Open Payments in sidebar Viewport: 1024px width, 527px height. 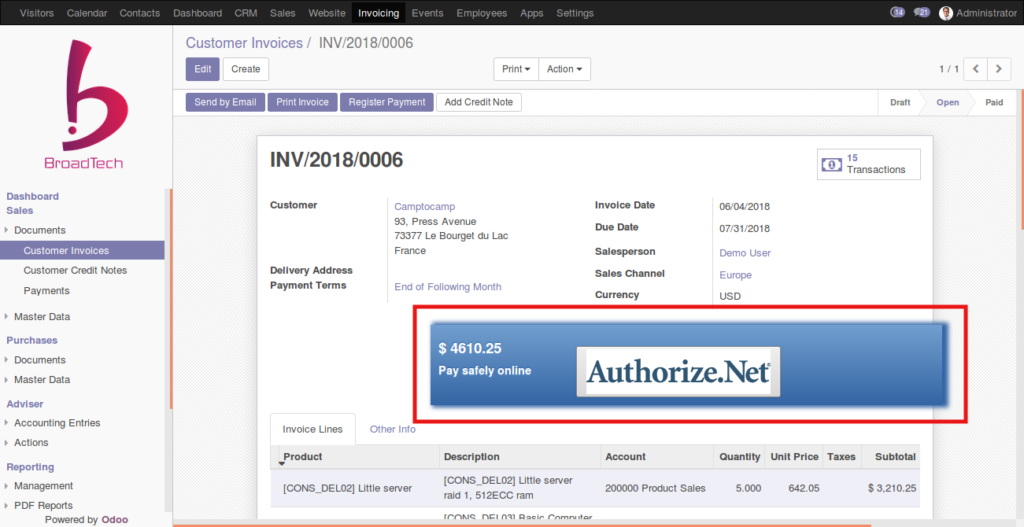46,291
